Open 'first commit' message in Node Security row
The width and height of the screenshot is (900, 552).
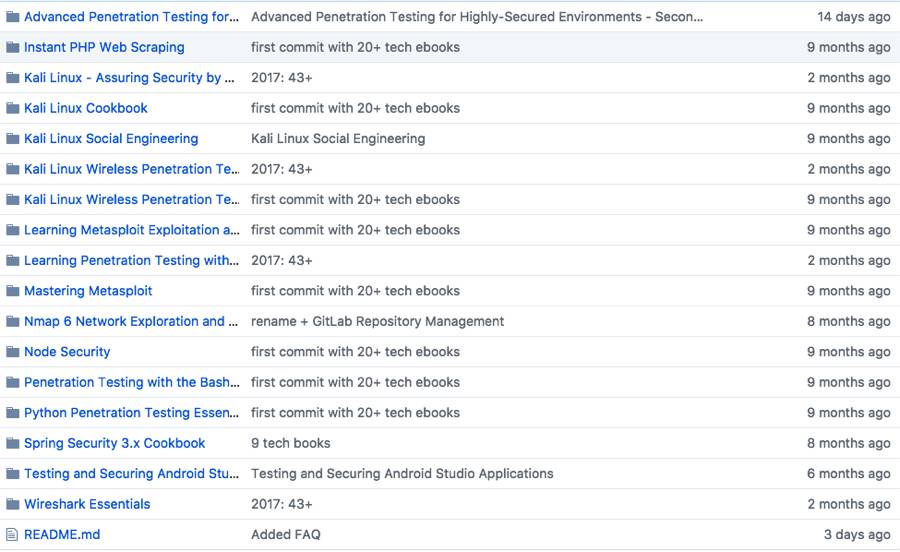tap(355, 351)
